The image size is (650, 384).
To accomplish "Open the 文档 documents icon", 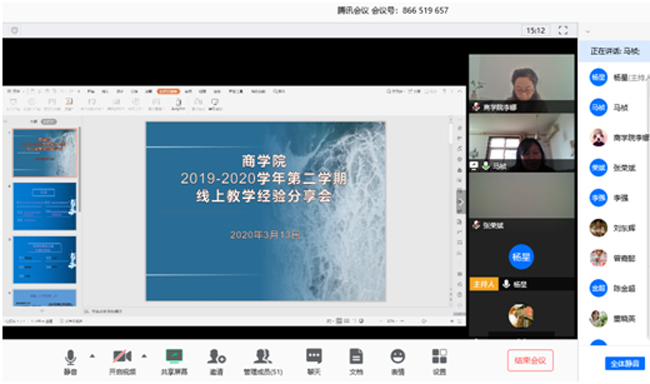I will pos(356,362).
